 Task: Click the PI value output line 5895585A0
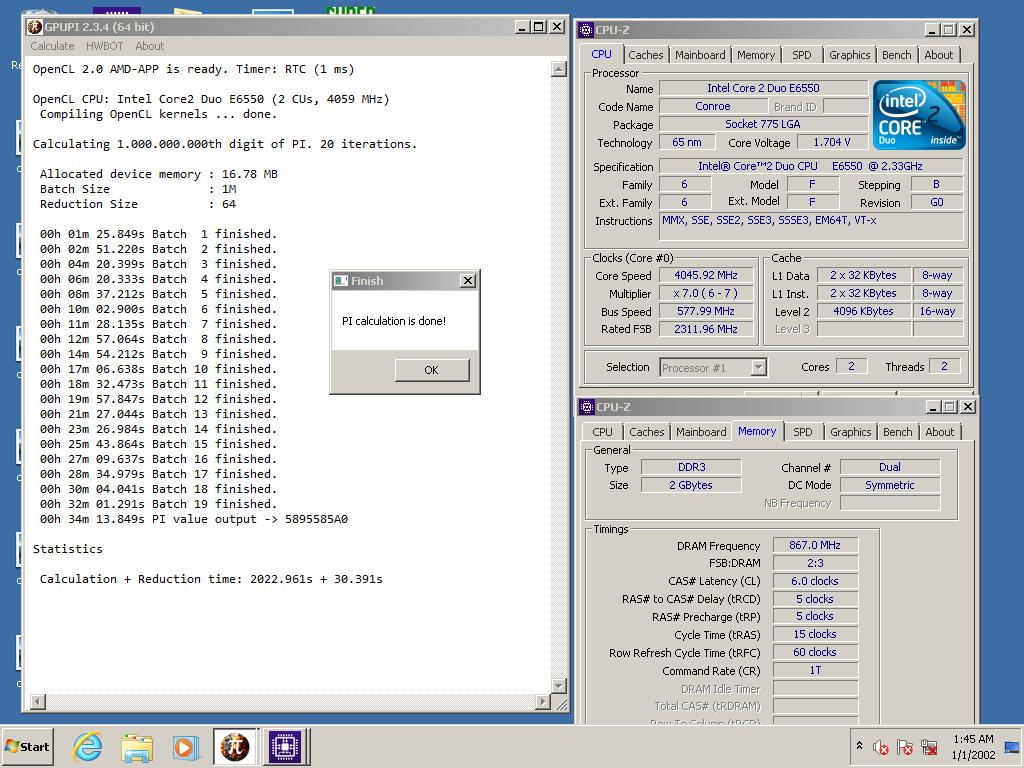194,519
